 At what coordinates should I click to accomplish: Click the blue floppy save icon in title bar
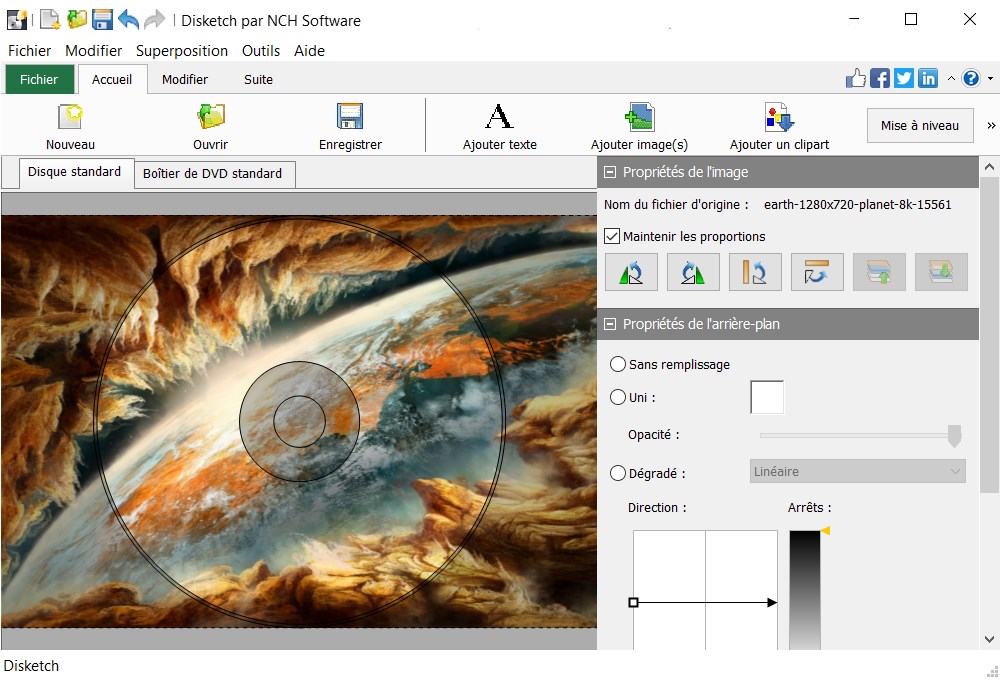click(x=102, y=20)
